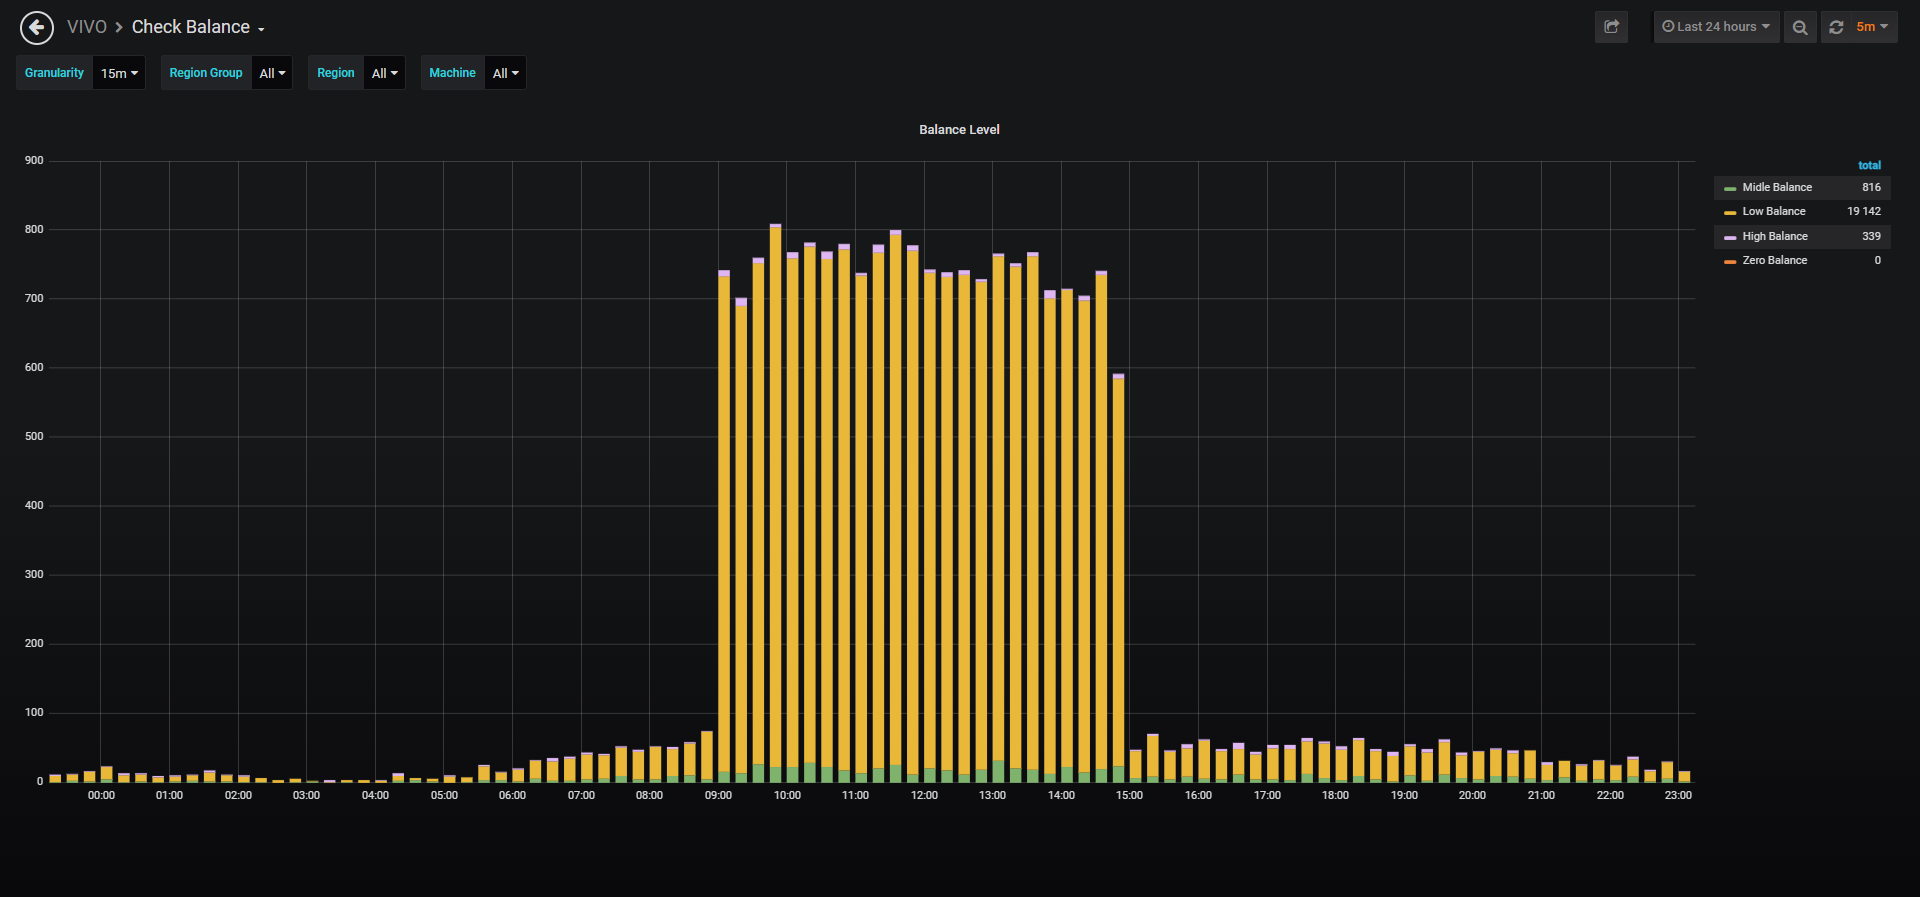
Task: Click the Low Balance yellow color swatch
Action: (x=1730, y=212)
